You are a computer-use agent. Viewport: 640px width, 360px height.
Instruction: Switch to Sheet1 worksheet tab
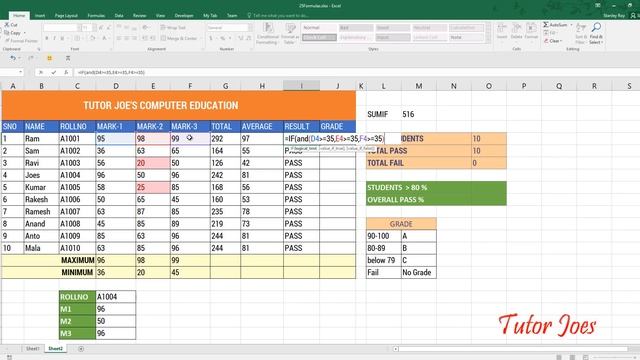(33, 349)
